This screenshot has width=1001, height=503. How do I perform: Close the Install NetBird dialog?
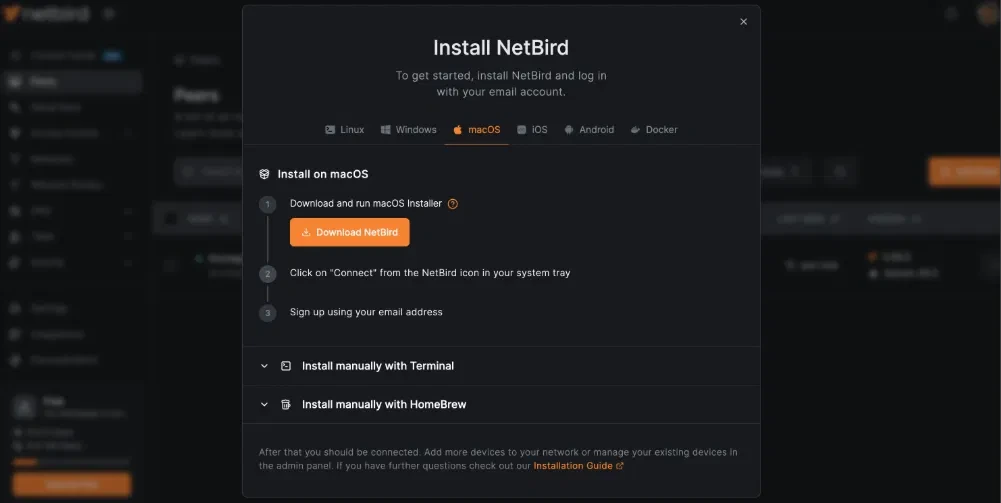pyautogui.click(x=743, y=22)
